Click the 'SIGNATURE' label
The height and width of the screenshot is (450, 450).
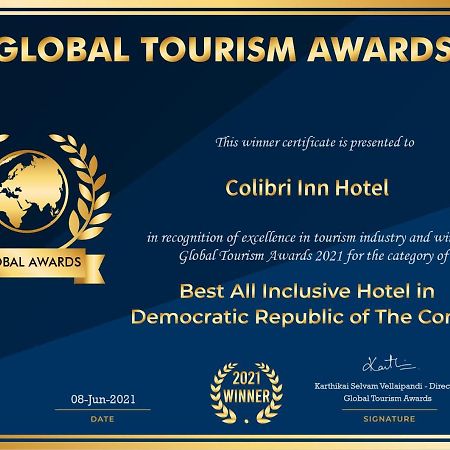[x=389, y=419]
